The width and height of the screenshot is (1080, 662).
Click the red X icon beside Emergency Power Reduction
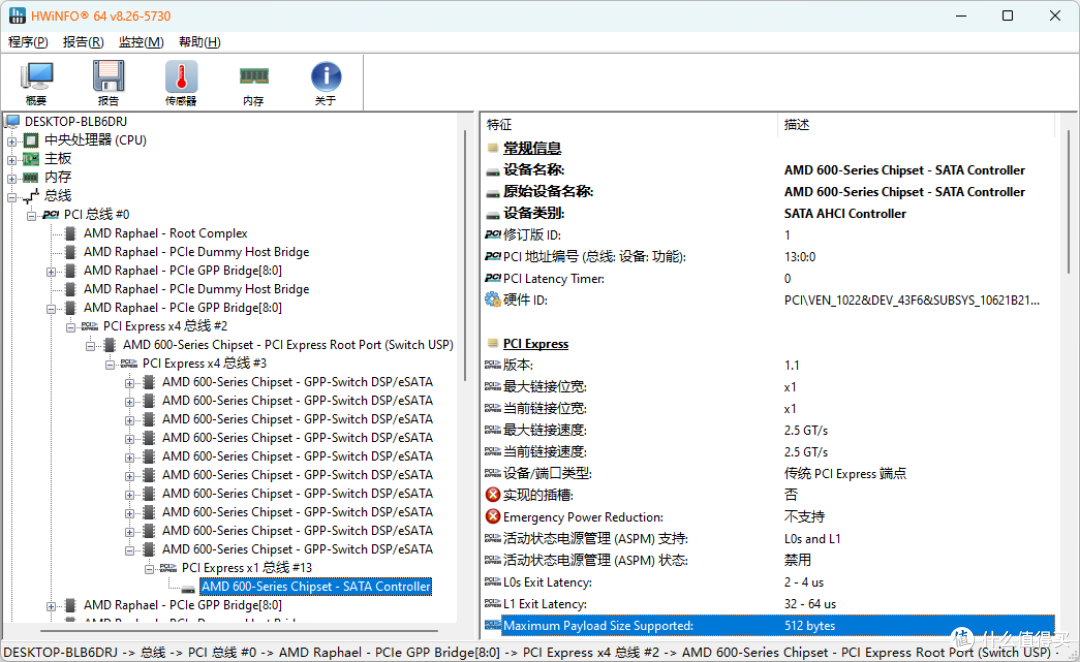pos(492,517)
